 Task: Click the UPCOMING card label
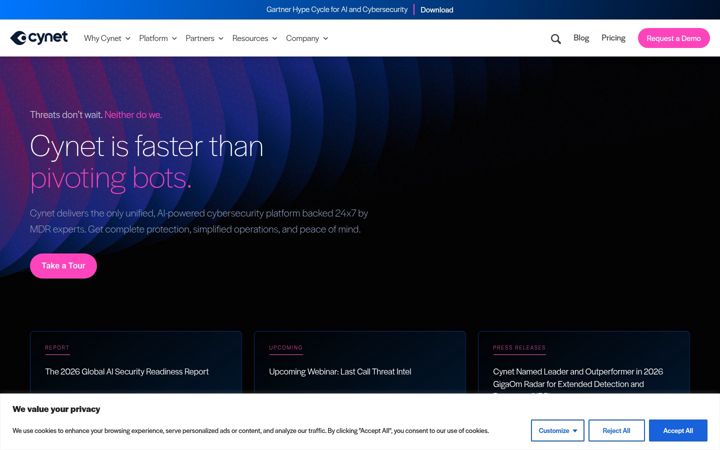coord(286,348)
